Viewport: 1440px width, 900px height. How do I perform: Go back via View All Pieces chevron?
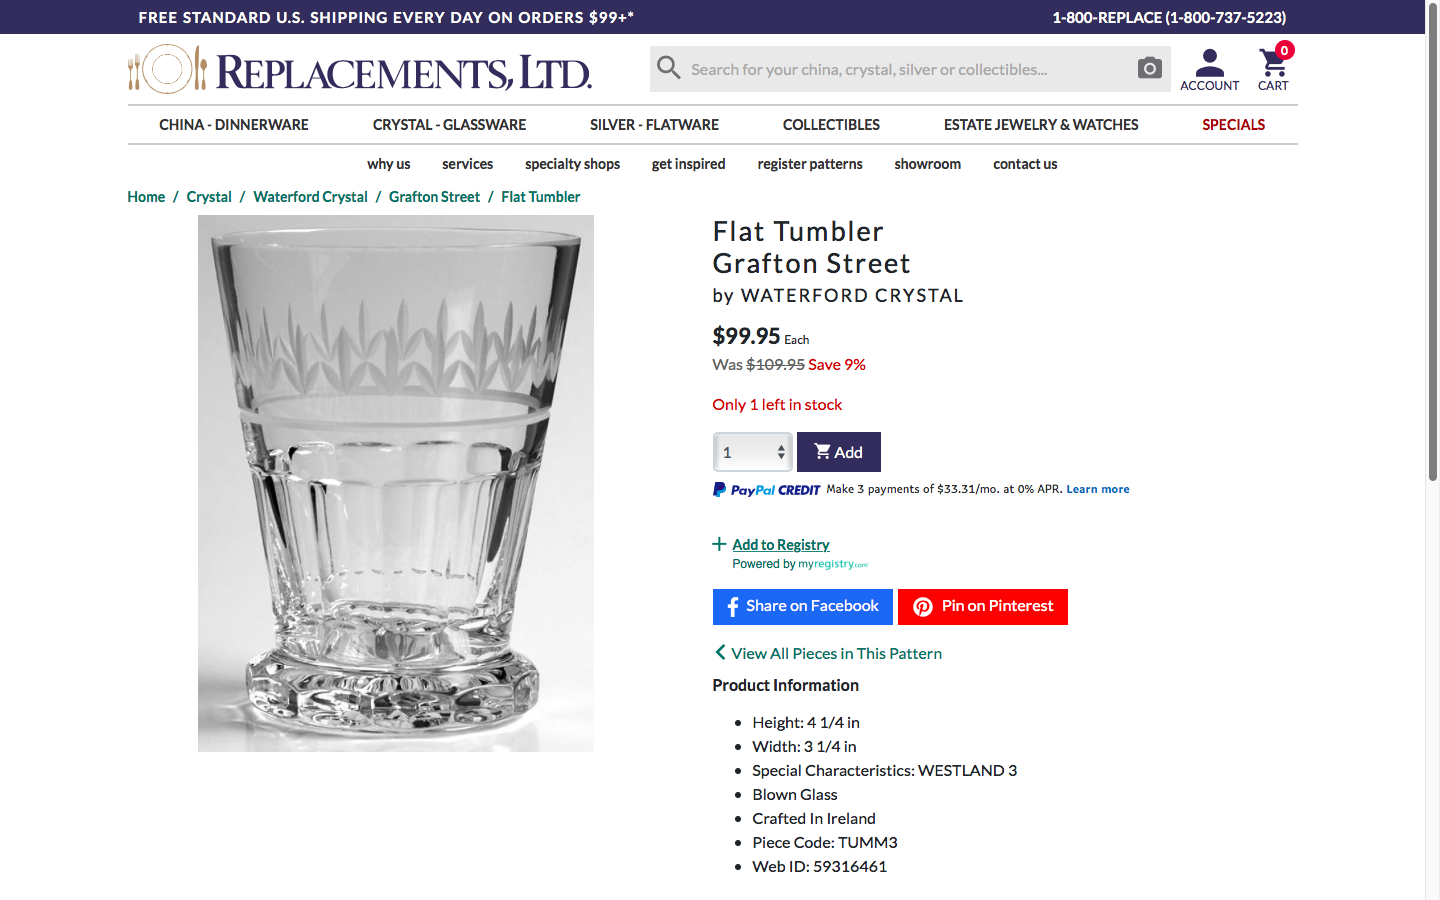(720, 652)
